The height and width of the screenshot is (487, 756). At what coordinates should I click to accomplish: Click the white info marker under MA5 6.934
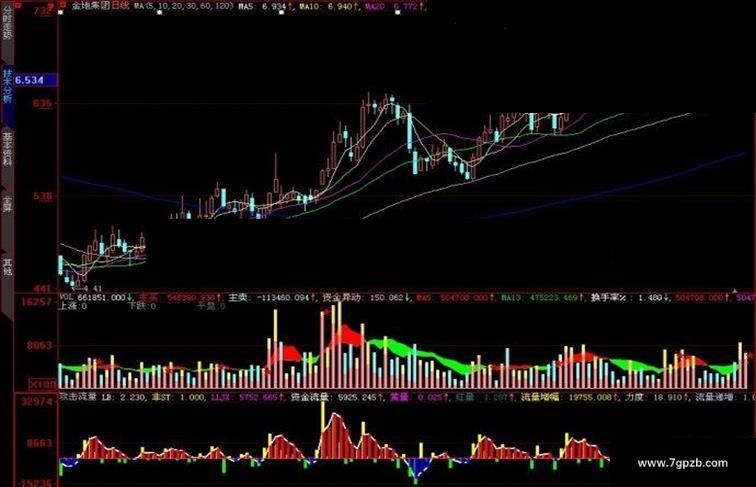(282, 13)
